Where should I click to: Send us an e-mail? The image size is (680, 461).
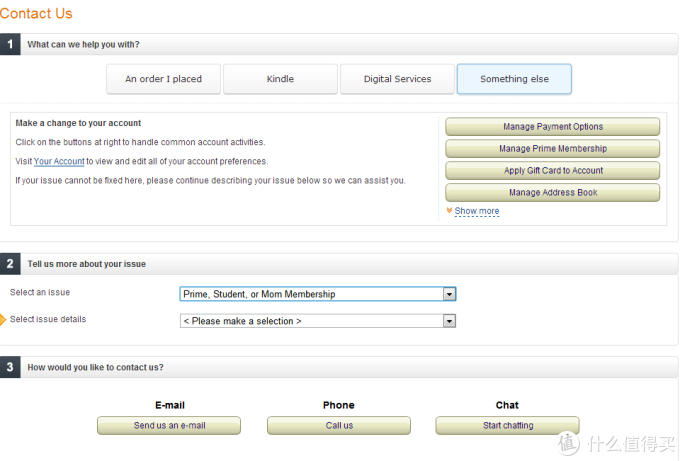169,425
